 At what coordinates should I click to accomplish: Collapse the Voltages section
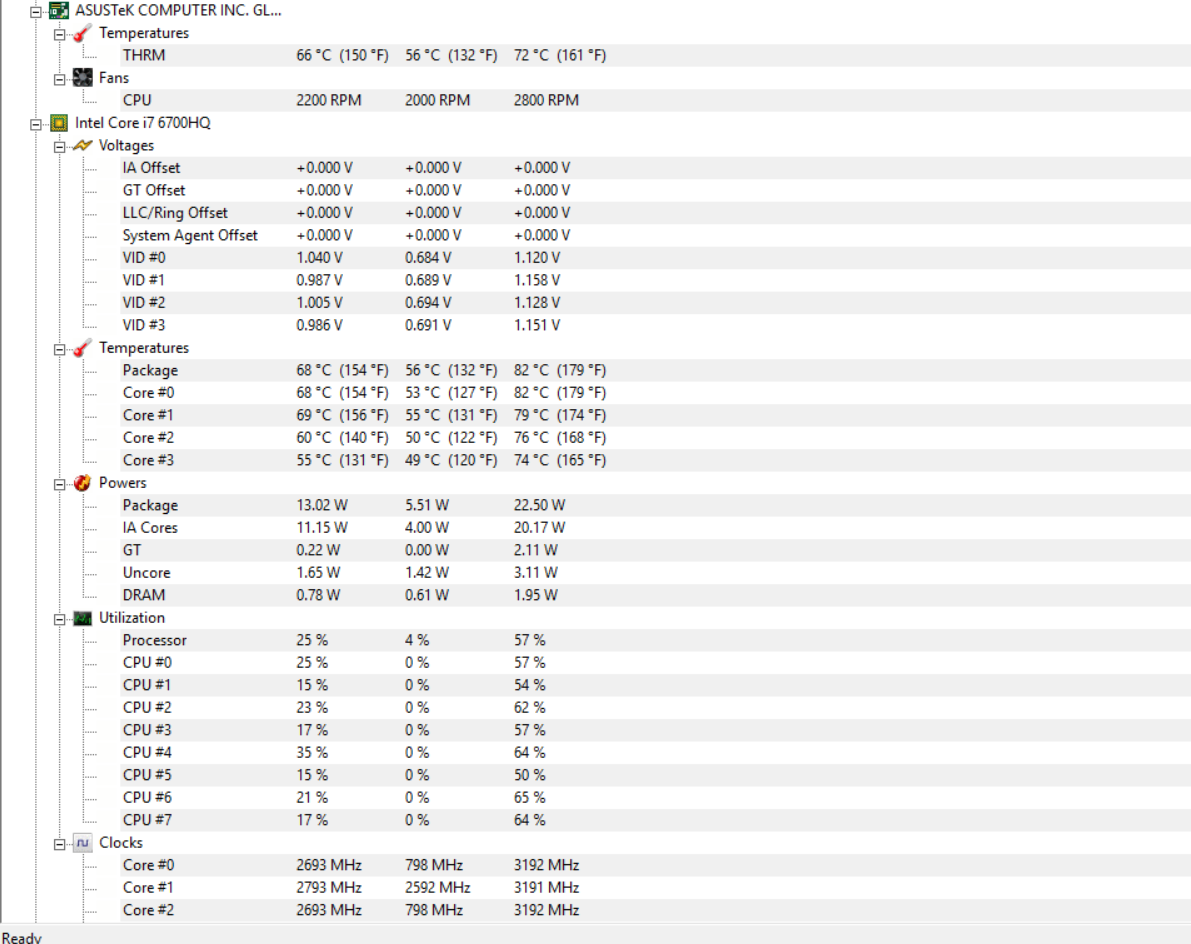click(x=61, y=147)
